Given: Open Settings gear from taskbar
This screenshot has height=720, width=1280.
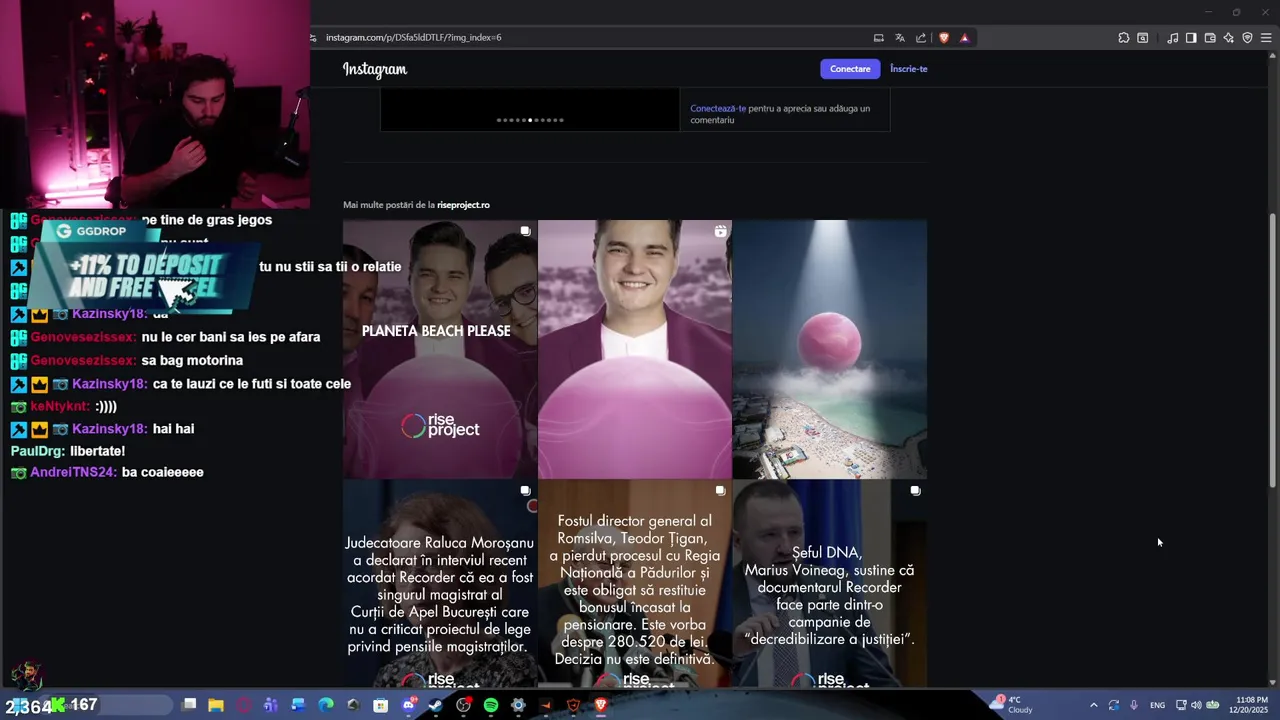Looking at the screenshot, I should [518, 705].
